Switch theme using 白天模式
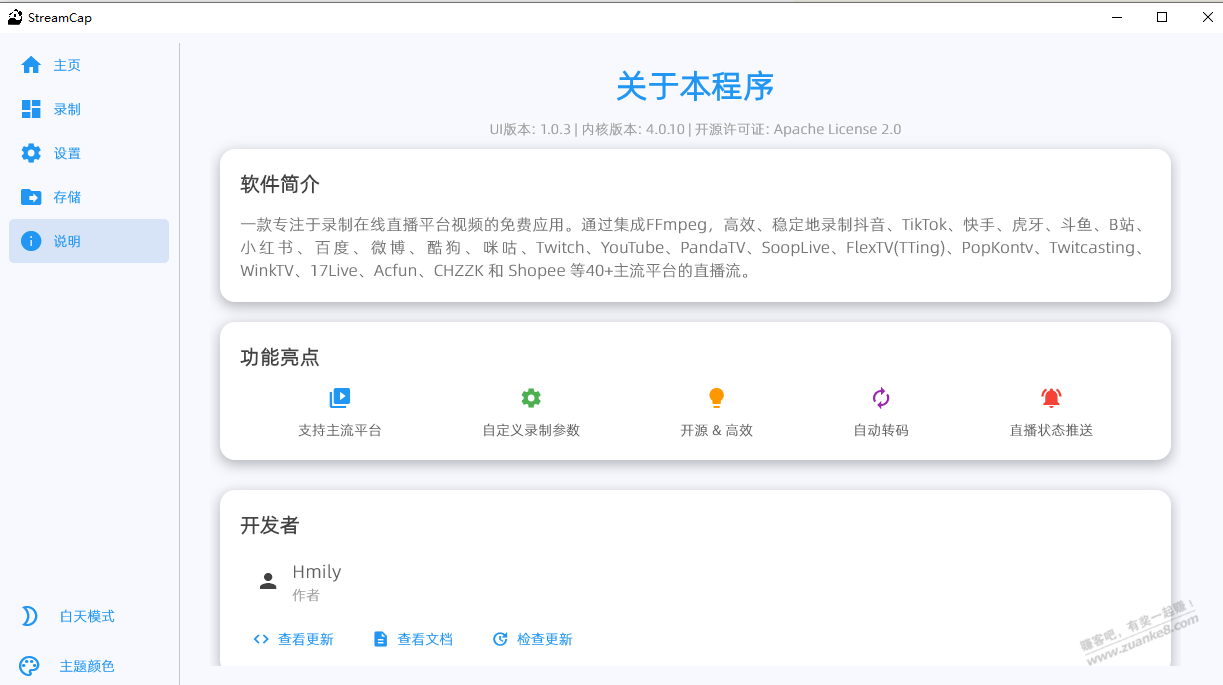The image size is (1223, 685). 87,616
